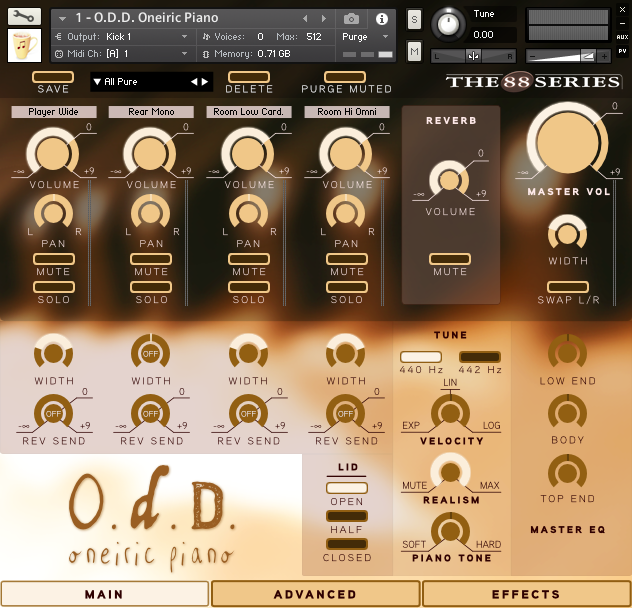This screenshot has width=632, height=608.
Task: Click the wrench edit instrument icon
Action: 24,16
